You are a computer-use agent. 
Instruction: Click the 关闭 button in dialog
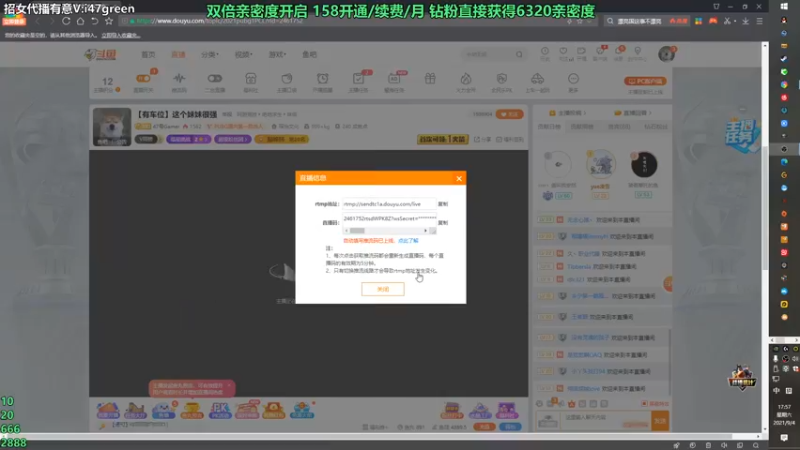pos(383,289)
